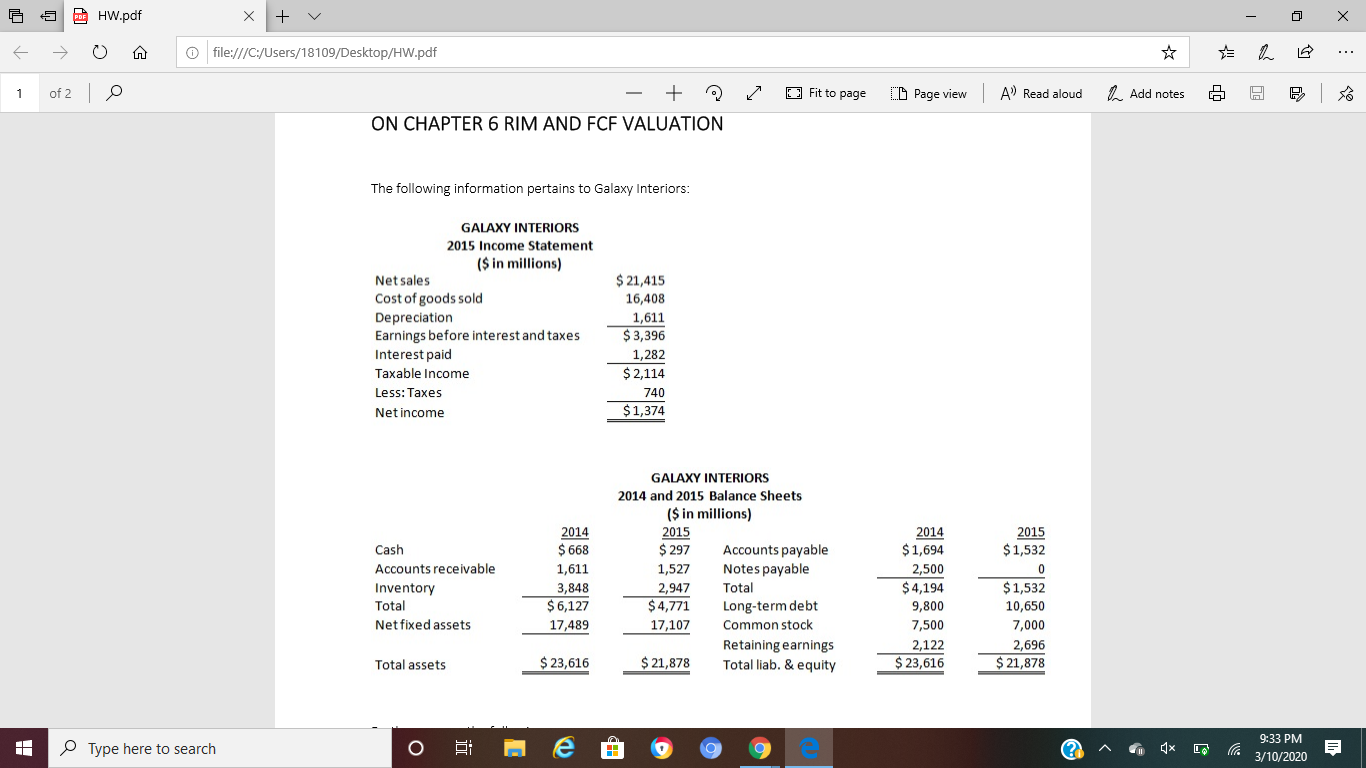Zoom out the PDF
Image resolution: width=1366 pixels, height=768 pixels.
pos(634,93)
